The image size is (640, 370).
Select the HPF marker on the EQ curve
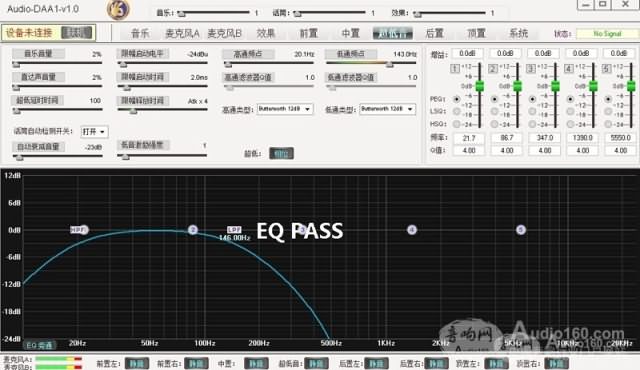pyautogui.click(x=78, y=230)
